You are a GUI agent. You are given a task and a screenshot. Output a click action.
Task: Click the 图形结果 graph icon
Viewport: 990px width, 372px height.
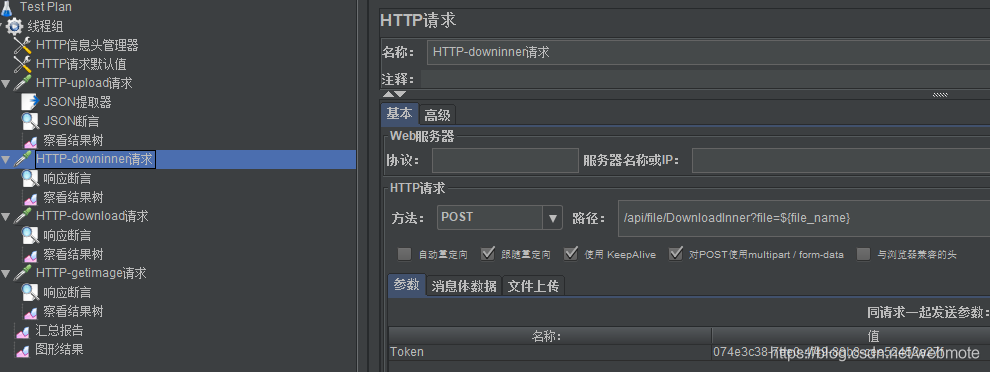click(x=23, y=350)
